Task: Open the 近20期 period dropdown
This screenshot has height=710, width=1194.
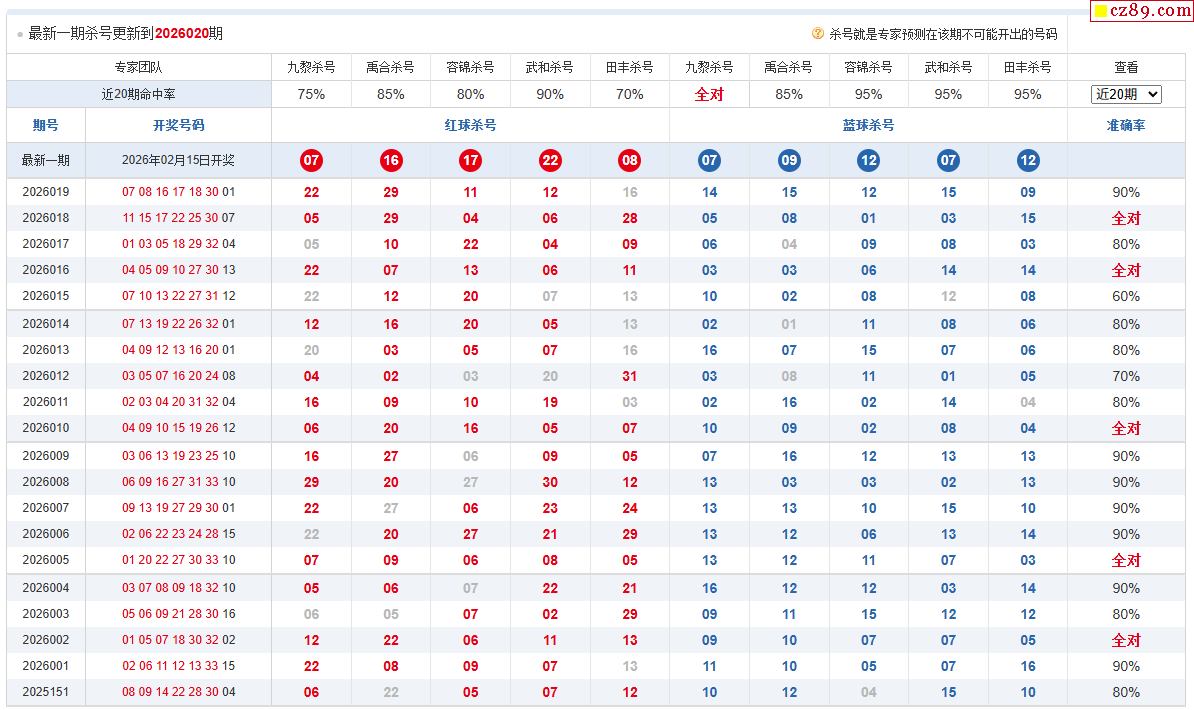Action: (1126, 94)
